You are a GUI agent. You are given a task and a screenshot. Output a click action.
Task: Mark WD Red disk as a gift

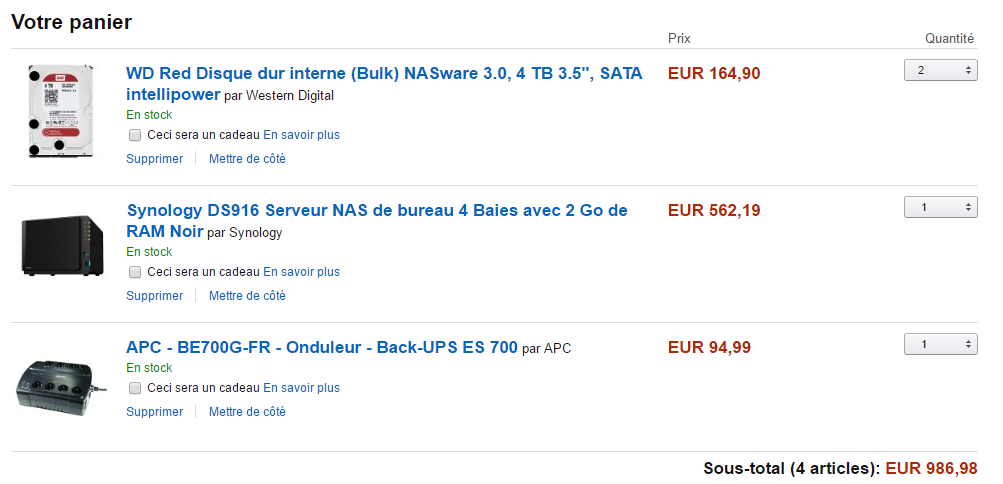(x=135, y=135)
